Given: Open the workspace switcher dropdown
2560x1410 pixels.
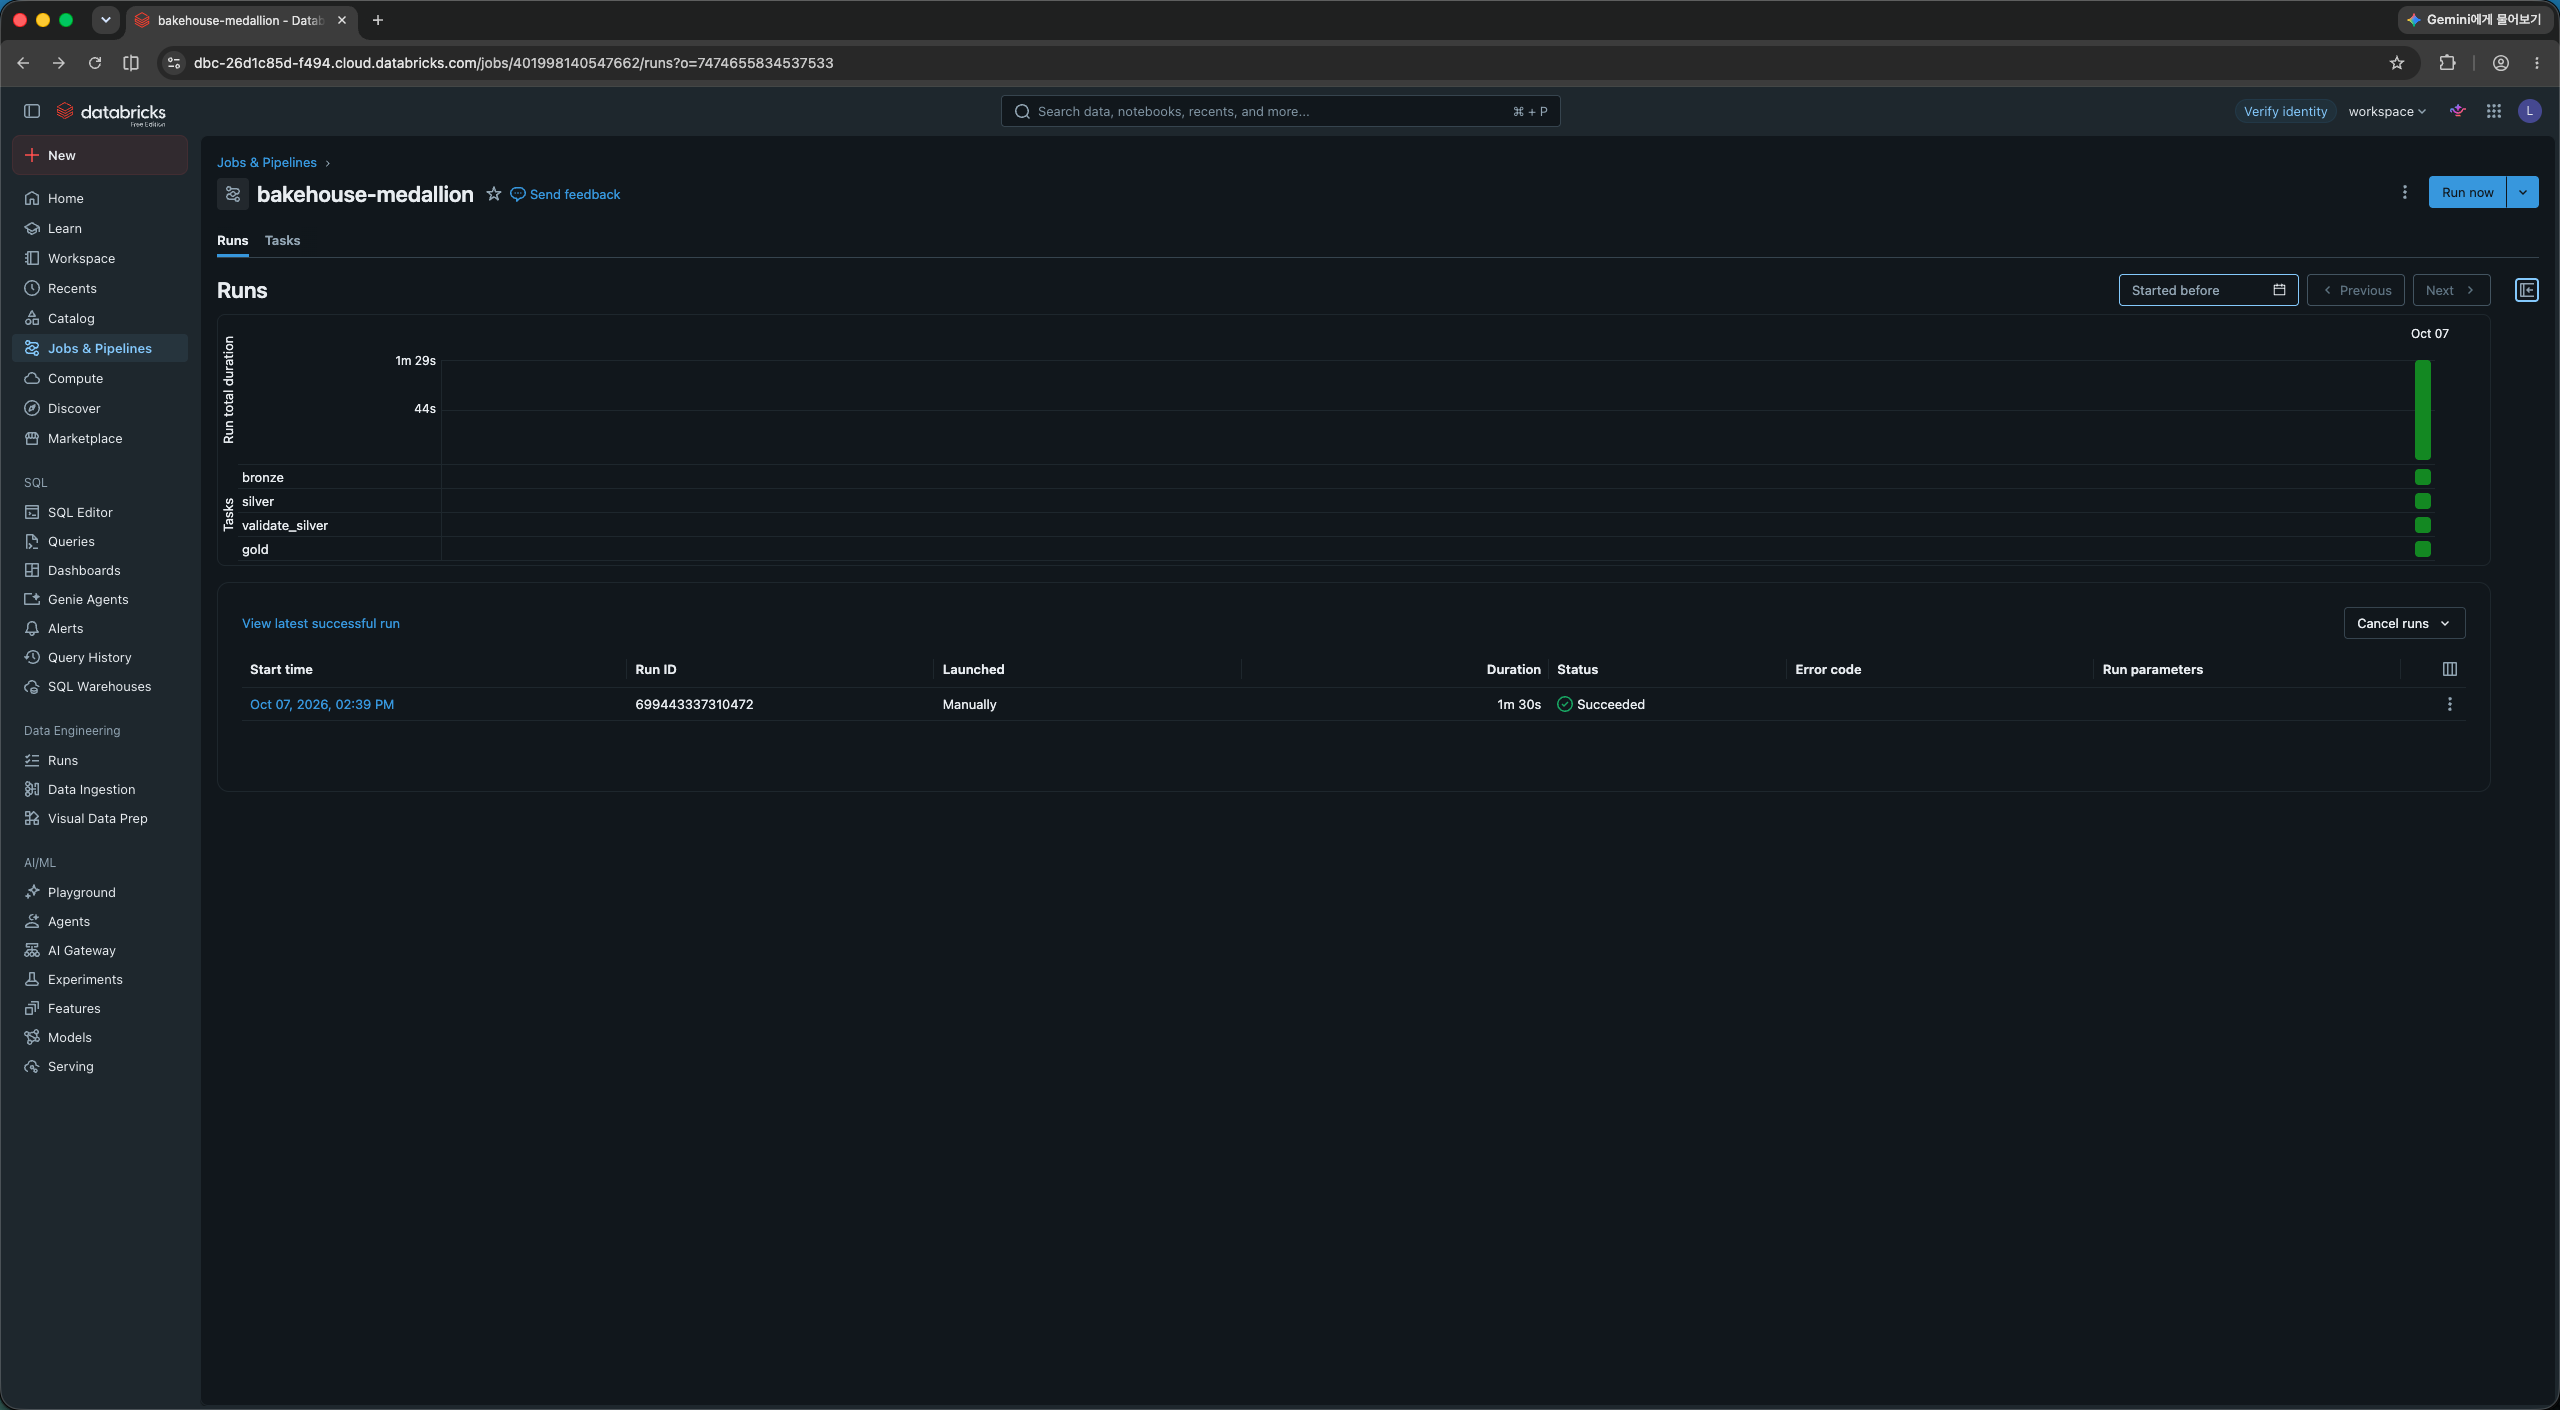Looking at the screenshot, I should 2387,111.
